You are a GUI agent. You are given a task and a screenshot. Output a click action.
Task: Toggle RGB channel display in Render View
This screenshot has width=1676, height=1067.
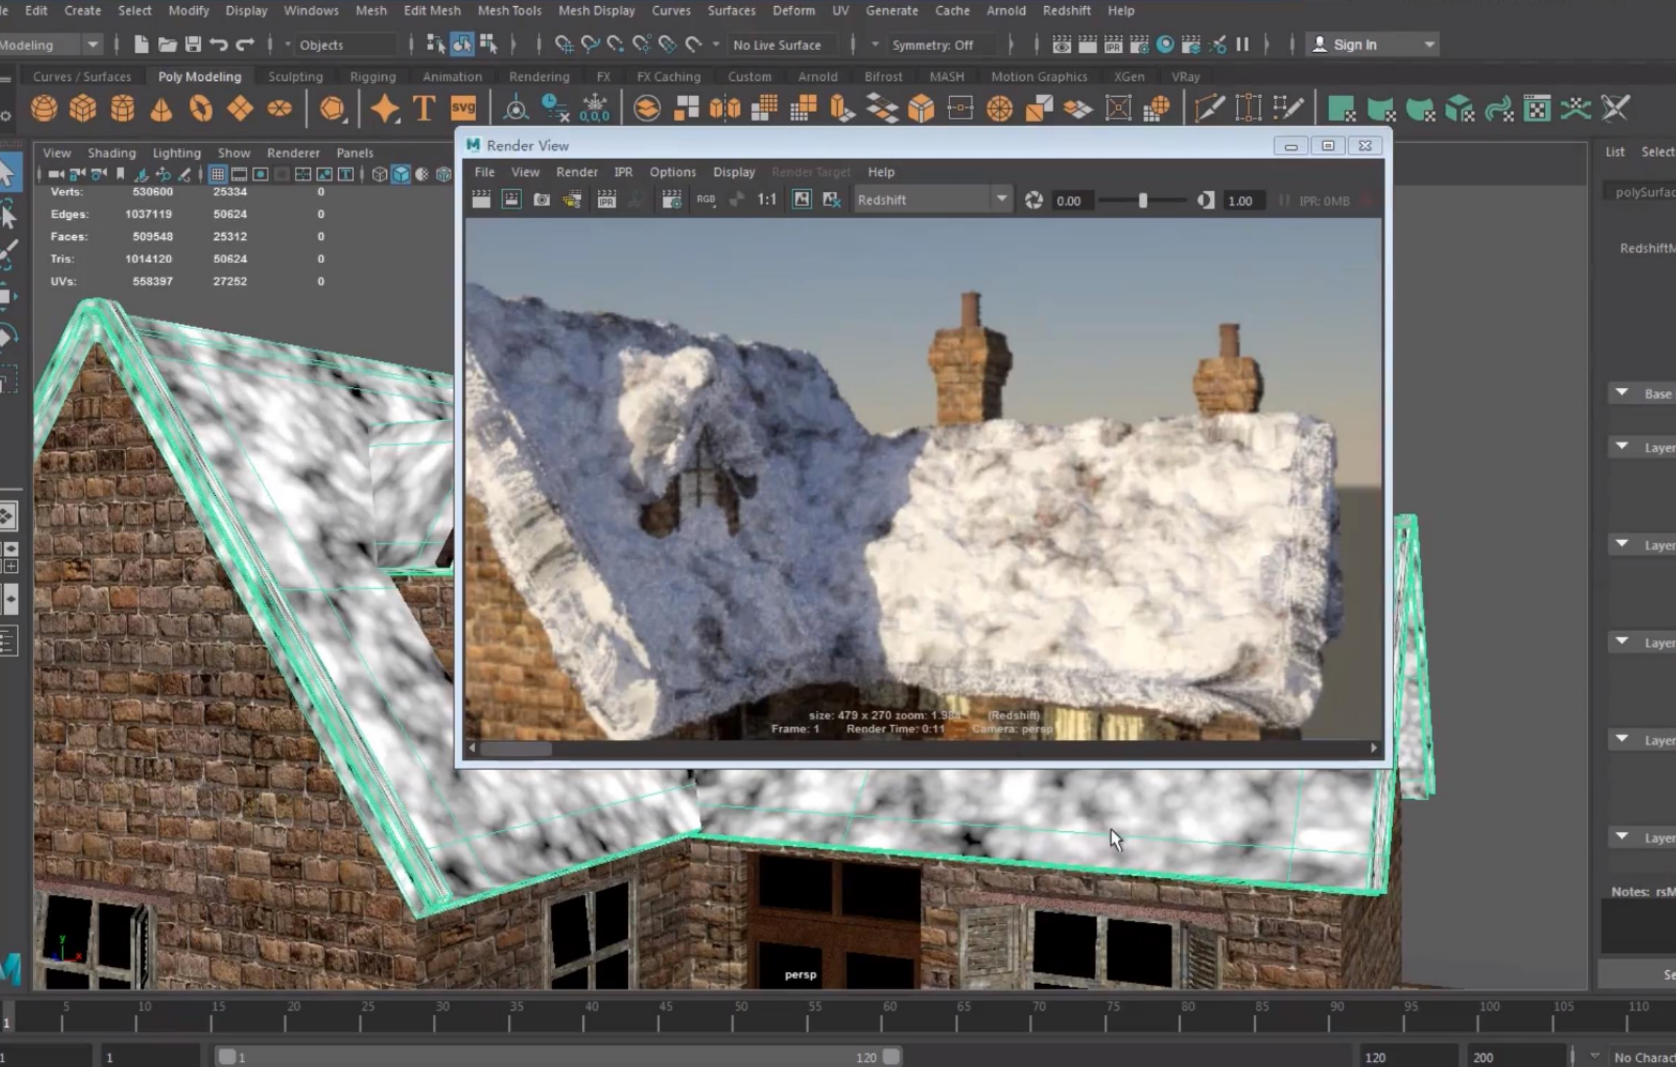tap(706, 200)
